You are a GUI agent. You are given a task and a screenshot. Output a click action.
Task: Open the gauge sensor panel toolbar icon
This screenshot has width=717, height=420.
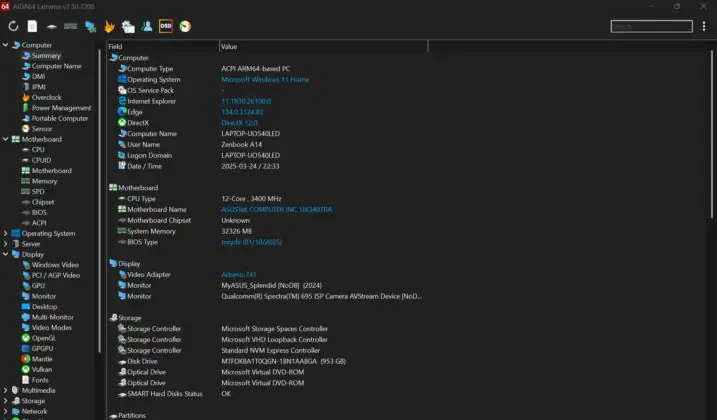tap(185, 27)
